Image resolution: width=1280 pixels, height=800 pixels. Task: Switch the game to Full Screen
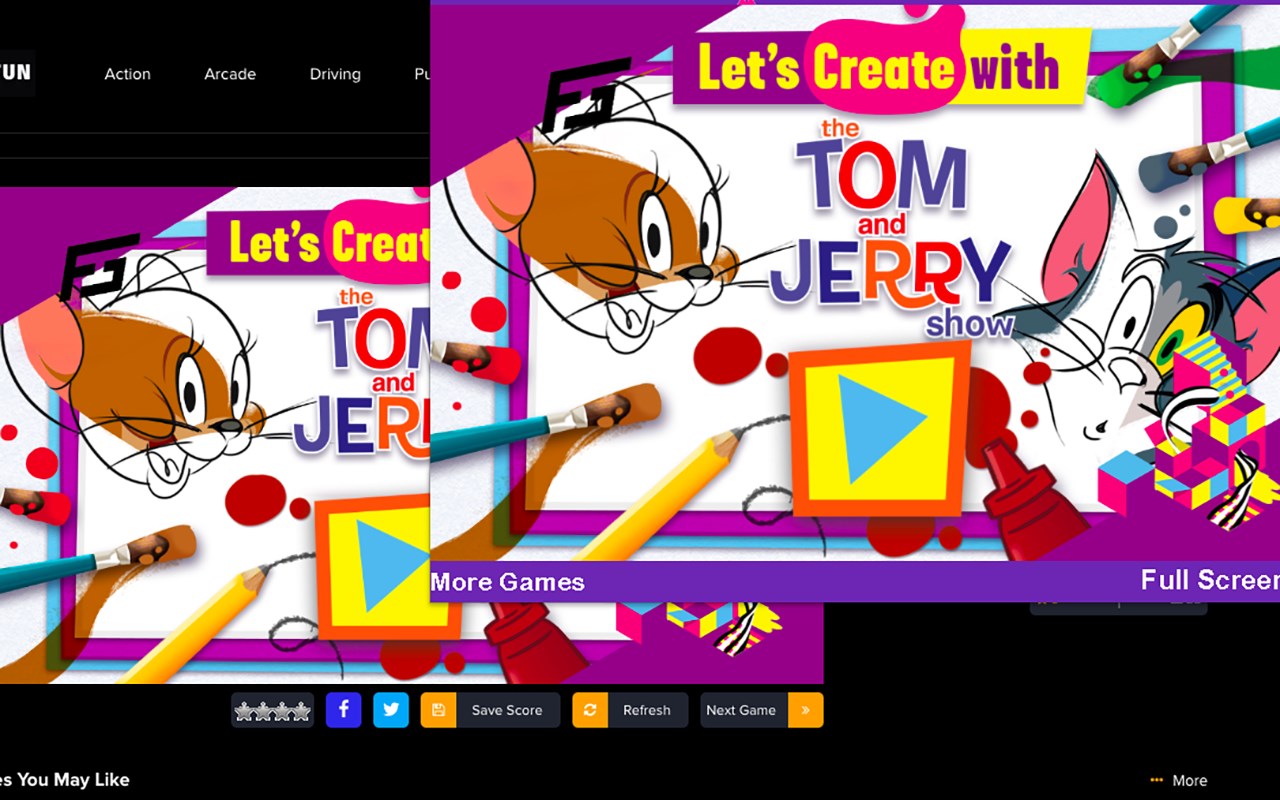(1210, 580)
